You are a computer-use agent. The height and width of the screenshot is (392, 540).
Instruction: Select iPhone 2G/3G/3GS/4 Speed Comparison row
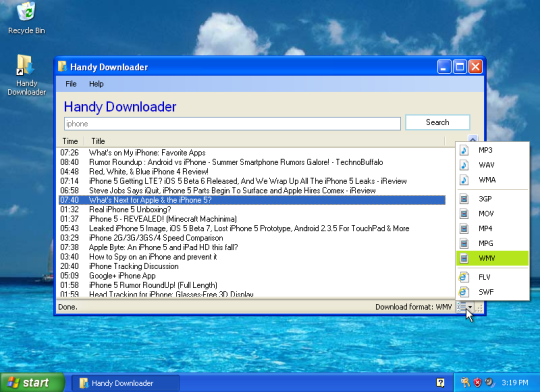252,238
